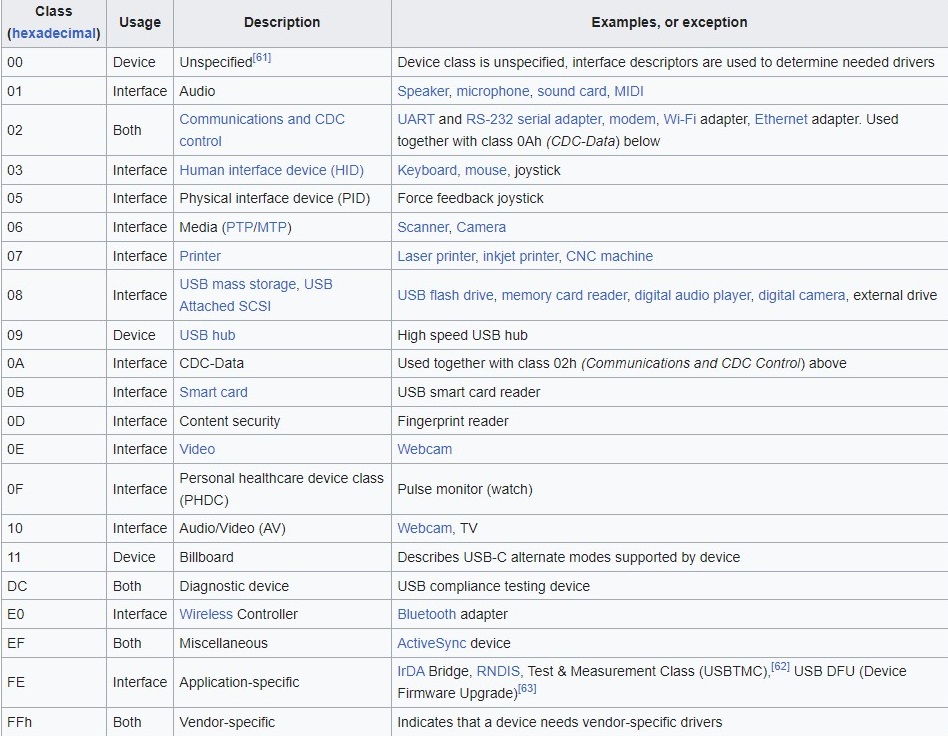Click the Scanner link

coord(423,227)
